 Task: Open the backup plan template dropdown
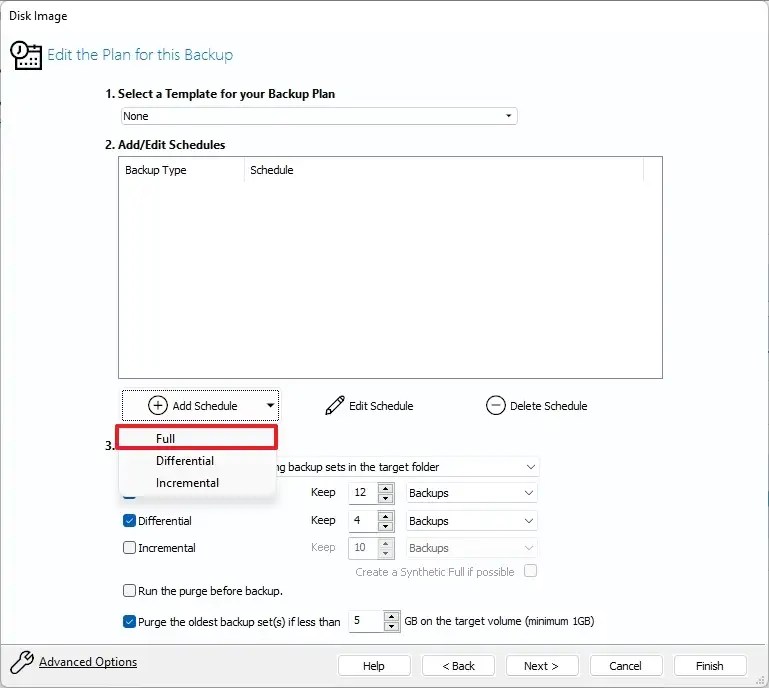pyautogui.click(x=319, y=116)
